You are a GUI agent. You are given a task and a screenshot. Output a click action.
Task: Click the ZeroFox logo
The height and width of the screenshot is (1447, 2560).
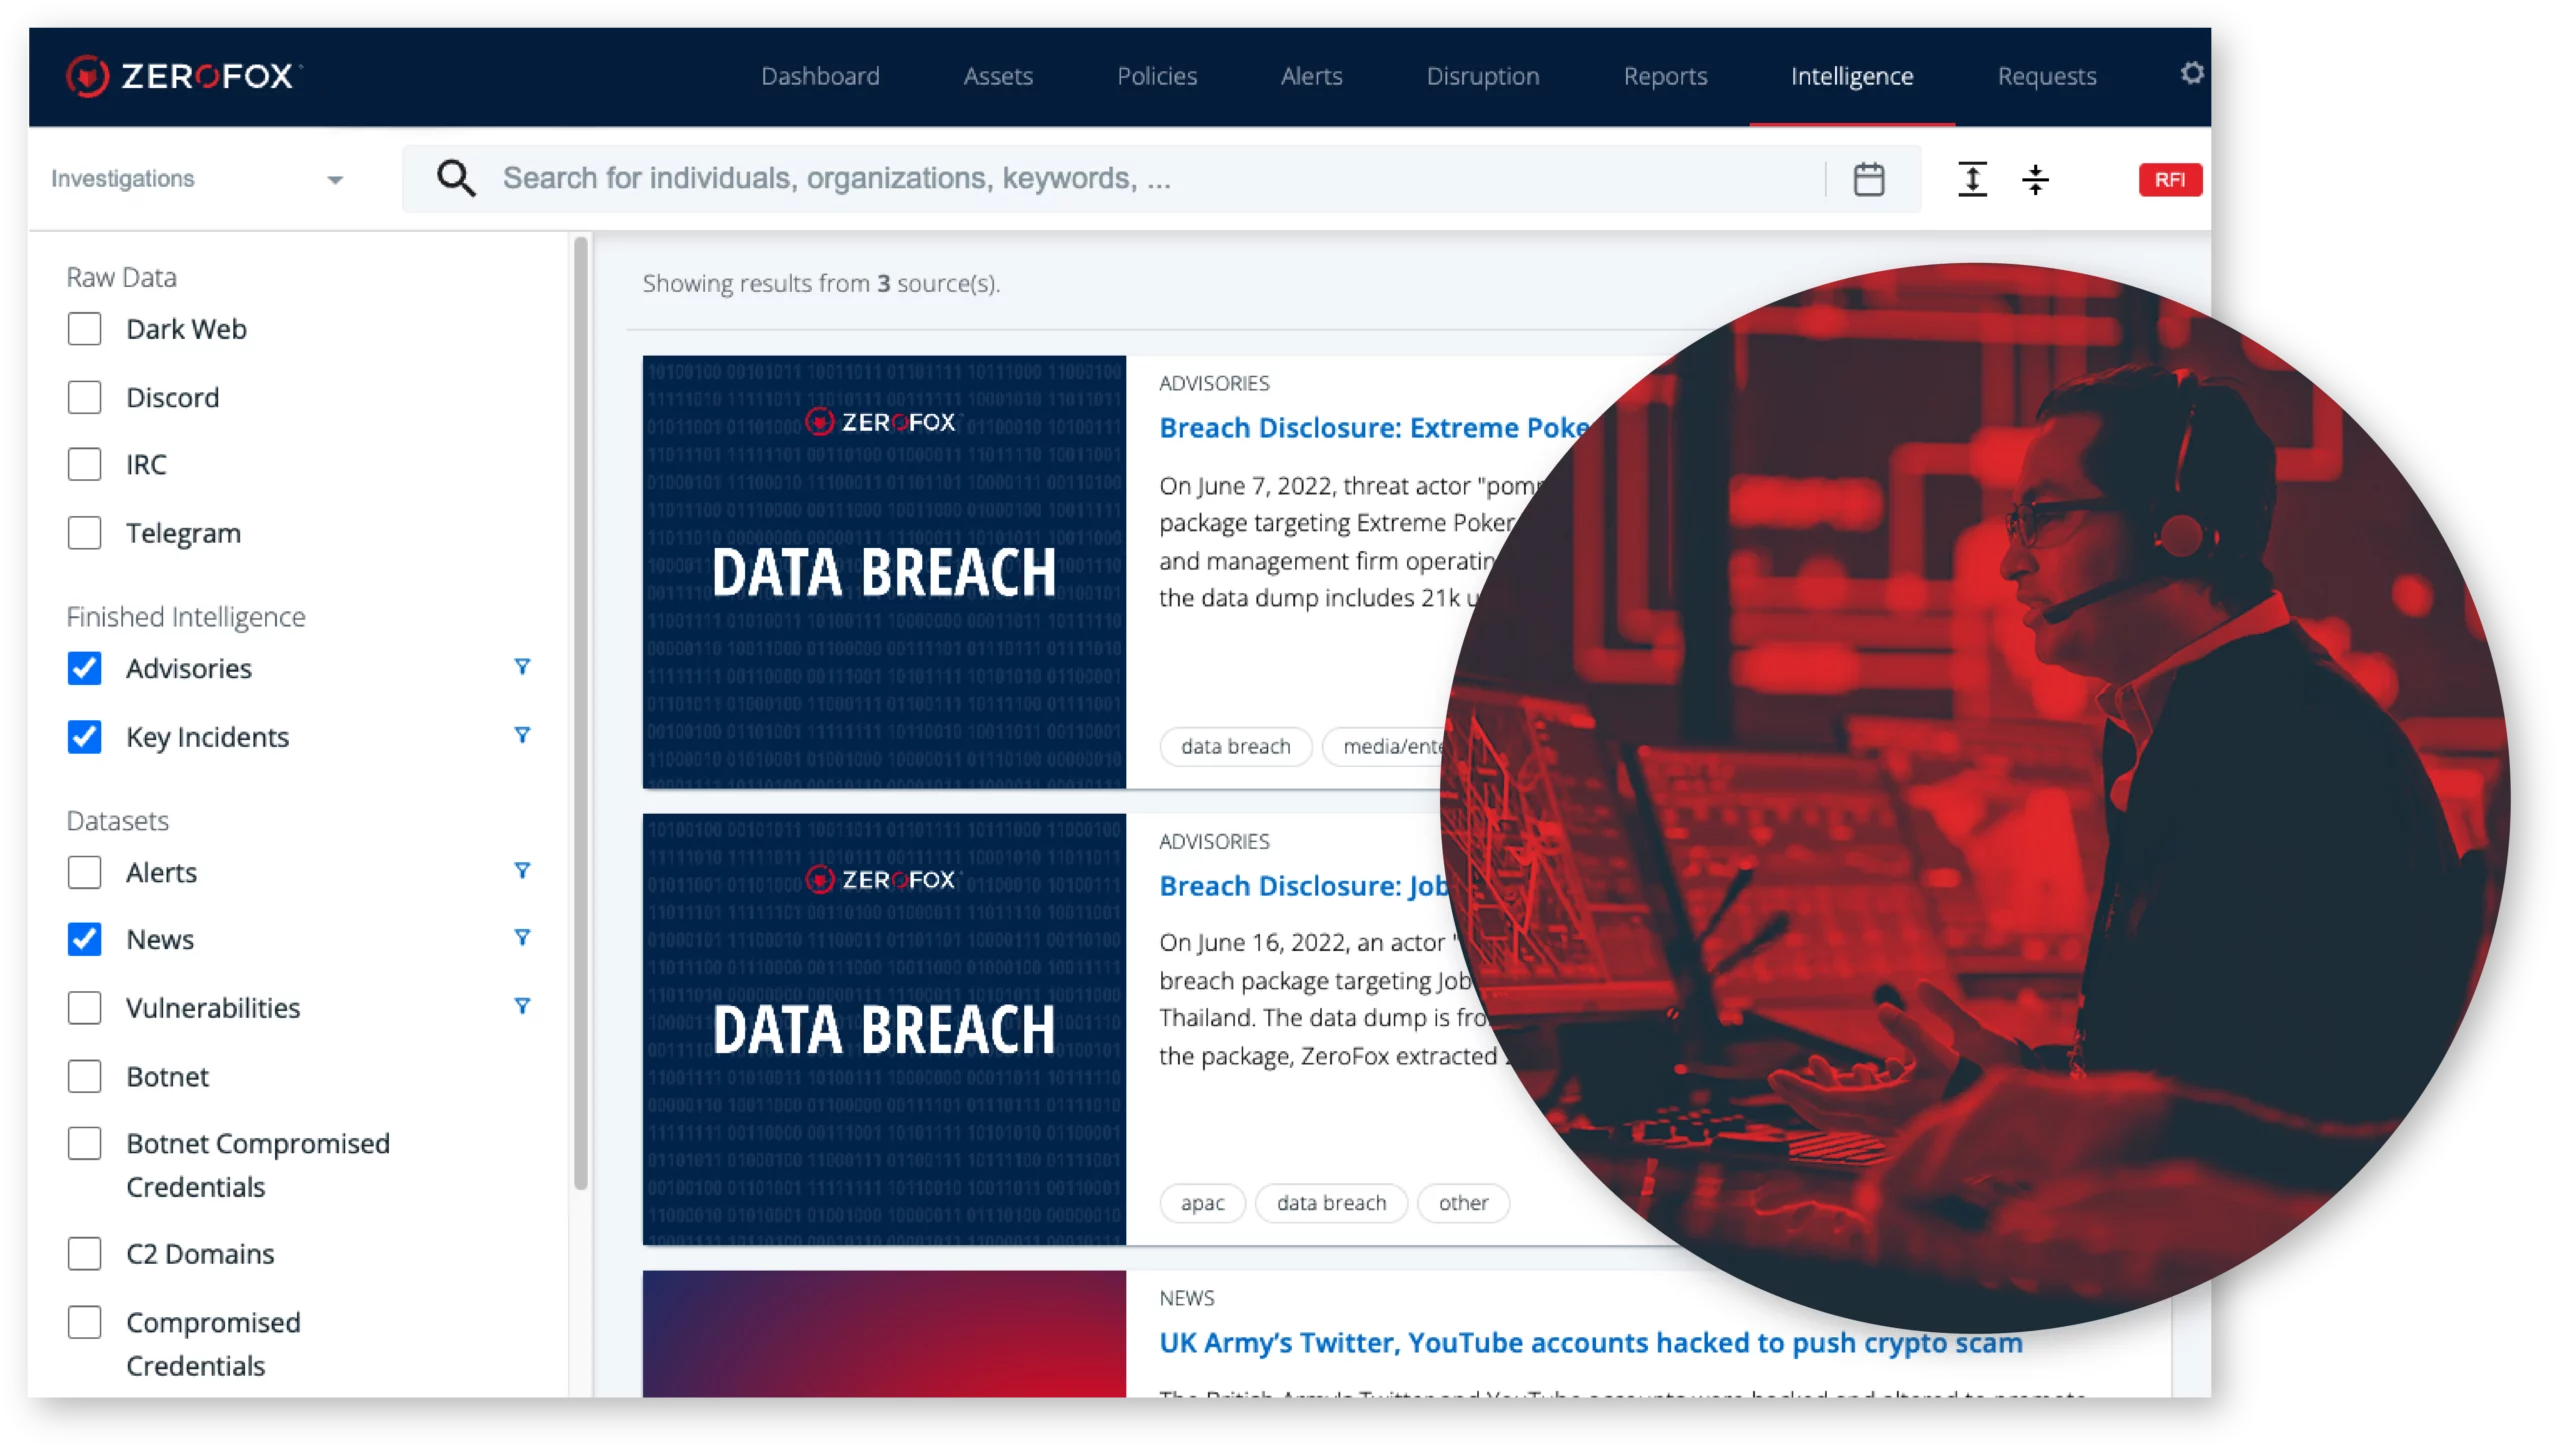183,76
